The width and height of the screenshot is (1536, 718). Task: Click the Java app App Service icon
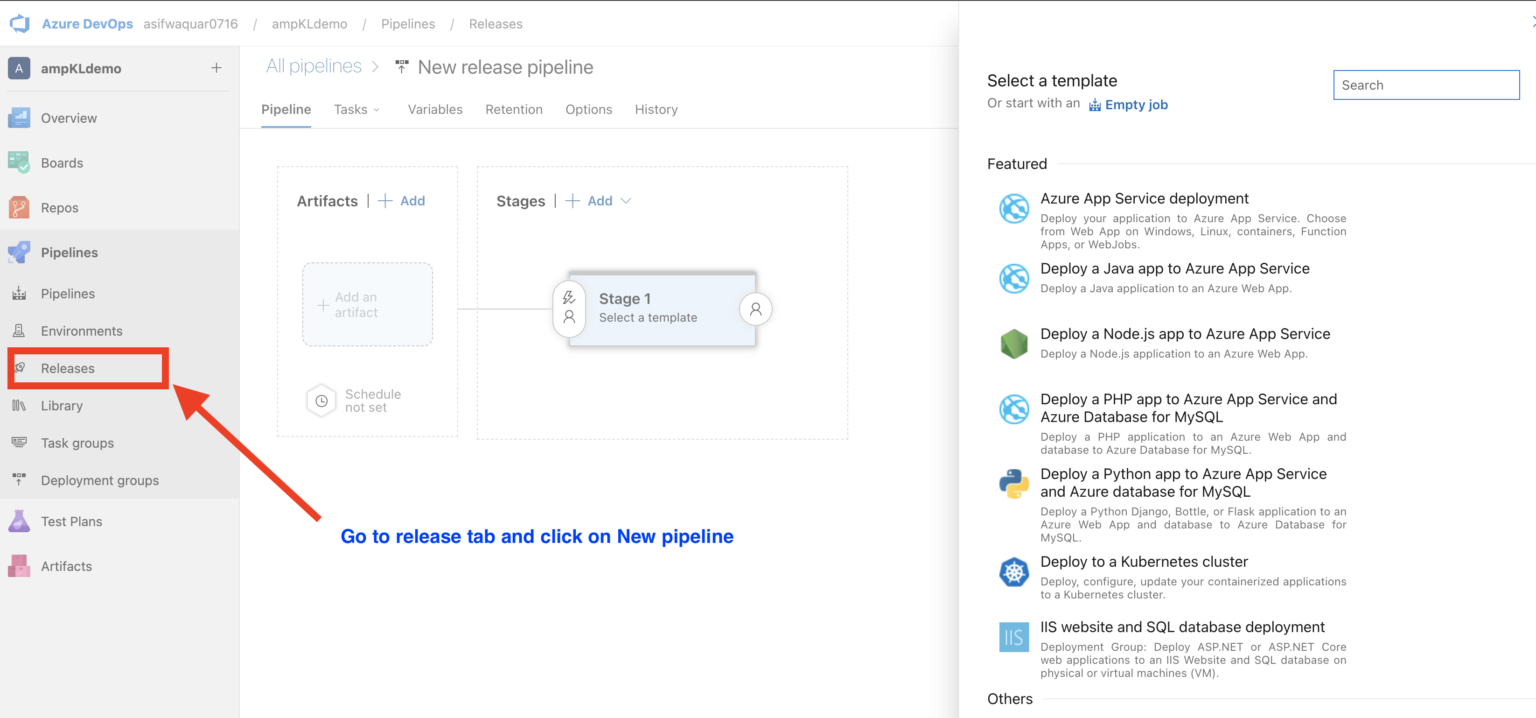coord(1014,278)
